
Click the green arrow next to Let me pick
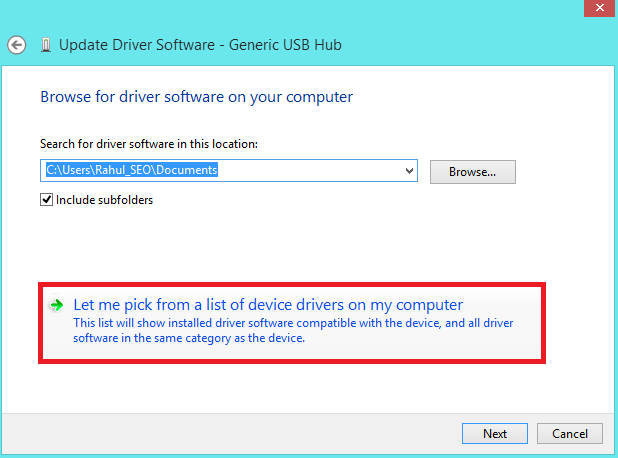[57, 304]
